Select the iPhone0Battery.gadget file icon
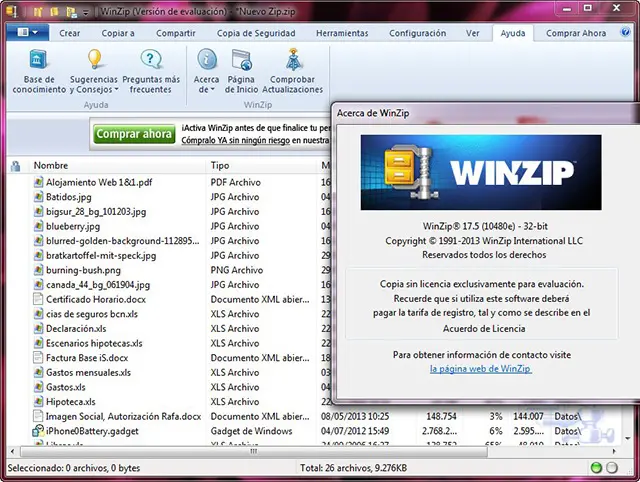The width and height of the screenshot is (640, 482). point(38,431)
